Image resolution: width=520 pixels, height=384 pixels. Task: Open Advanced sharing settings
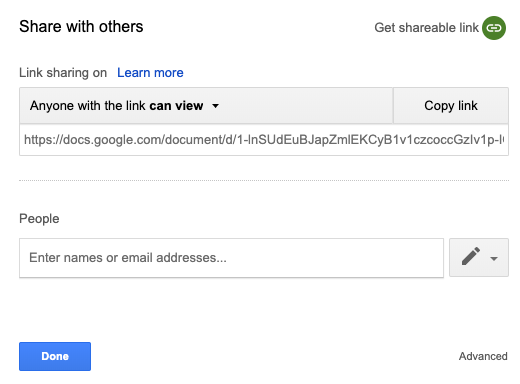tap(483, 356)
